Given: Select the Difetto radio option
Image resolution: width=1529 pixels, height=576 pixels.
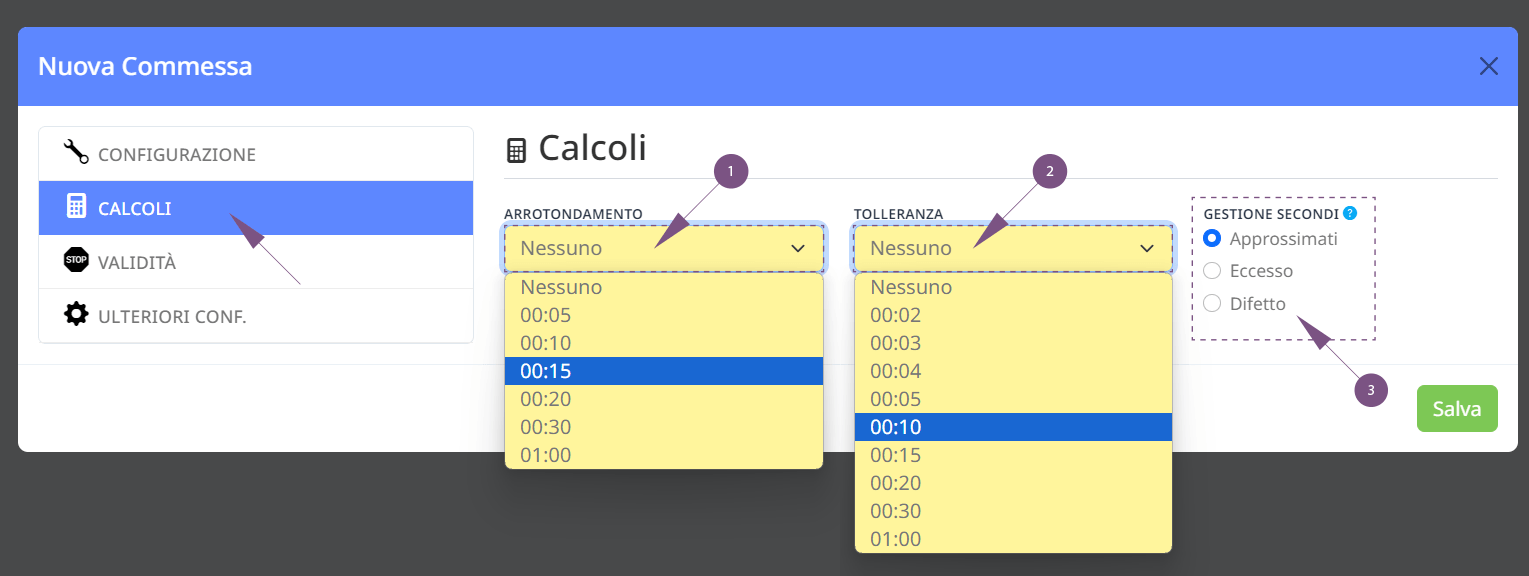Looking at the screenshot, I should [x=1212, y=304].
